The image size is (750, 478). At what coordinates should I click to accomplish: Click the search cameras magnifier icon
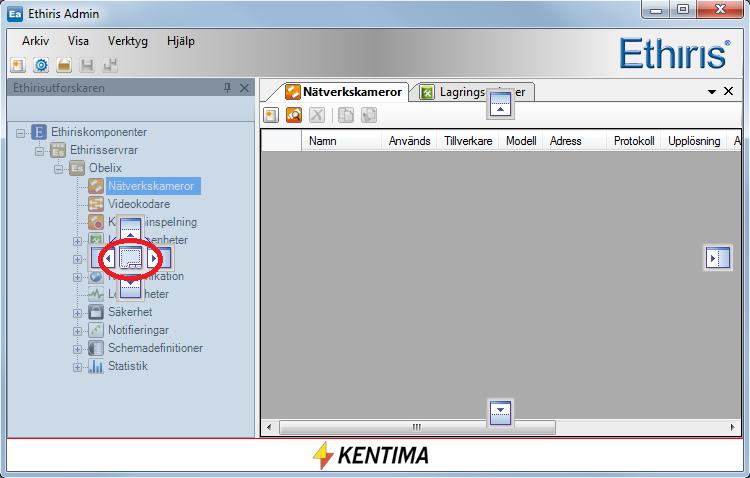tap(294, 115)
